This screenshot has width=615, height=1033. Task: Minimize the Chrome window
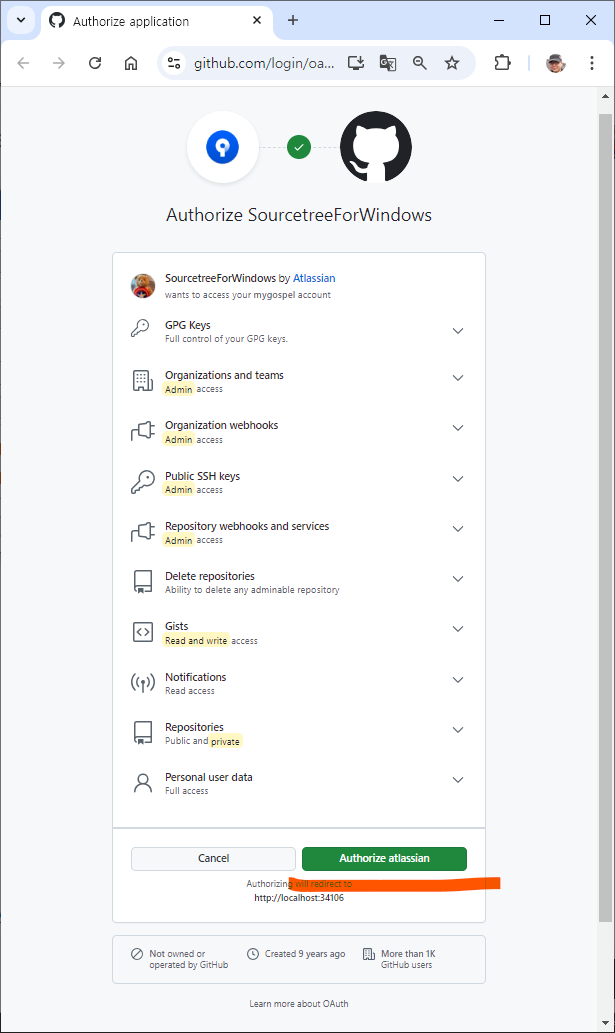point(499,20)
